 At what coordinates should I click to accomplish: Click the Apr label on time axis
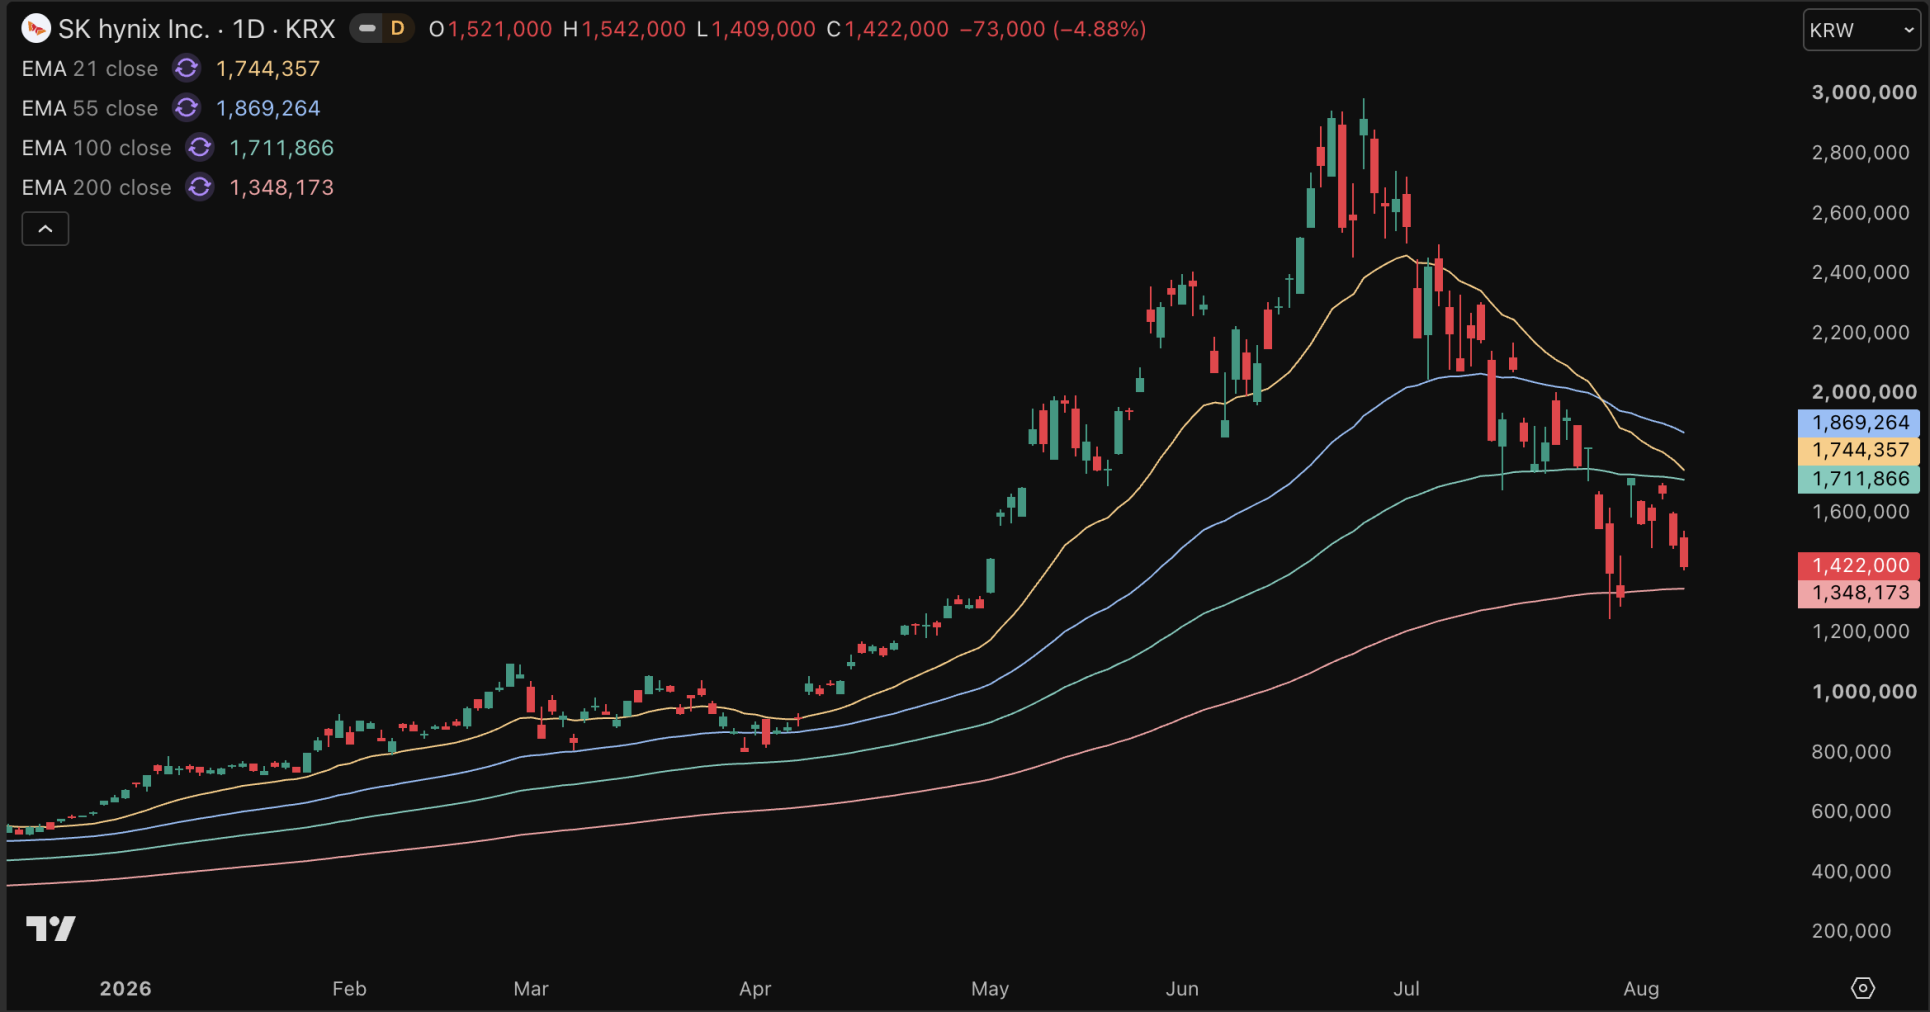click(x=755, y=989)
